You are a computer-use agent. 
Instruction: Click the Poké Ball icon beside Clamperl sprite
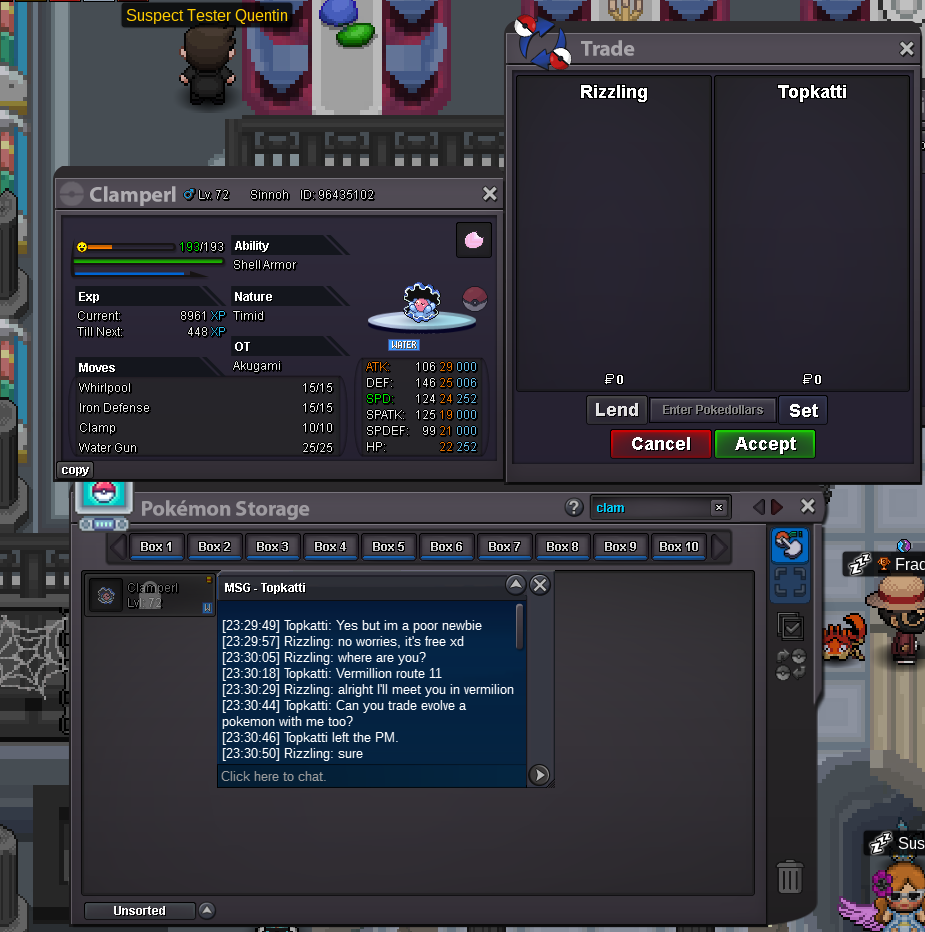pyautogui.click(x=475, y=298)
